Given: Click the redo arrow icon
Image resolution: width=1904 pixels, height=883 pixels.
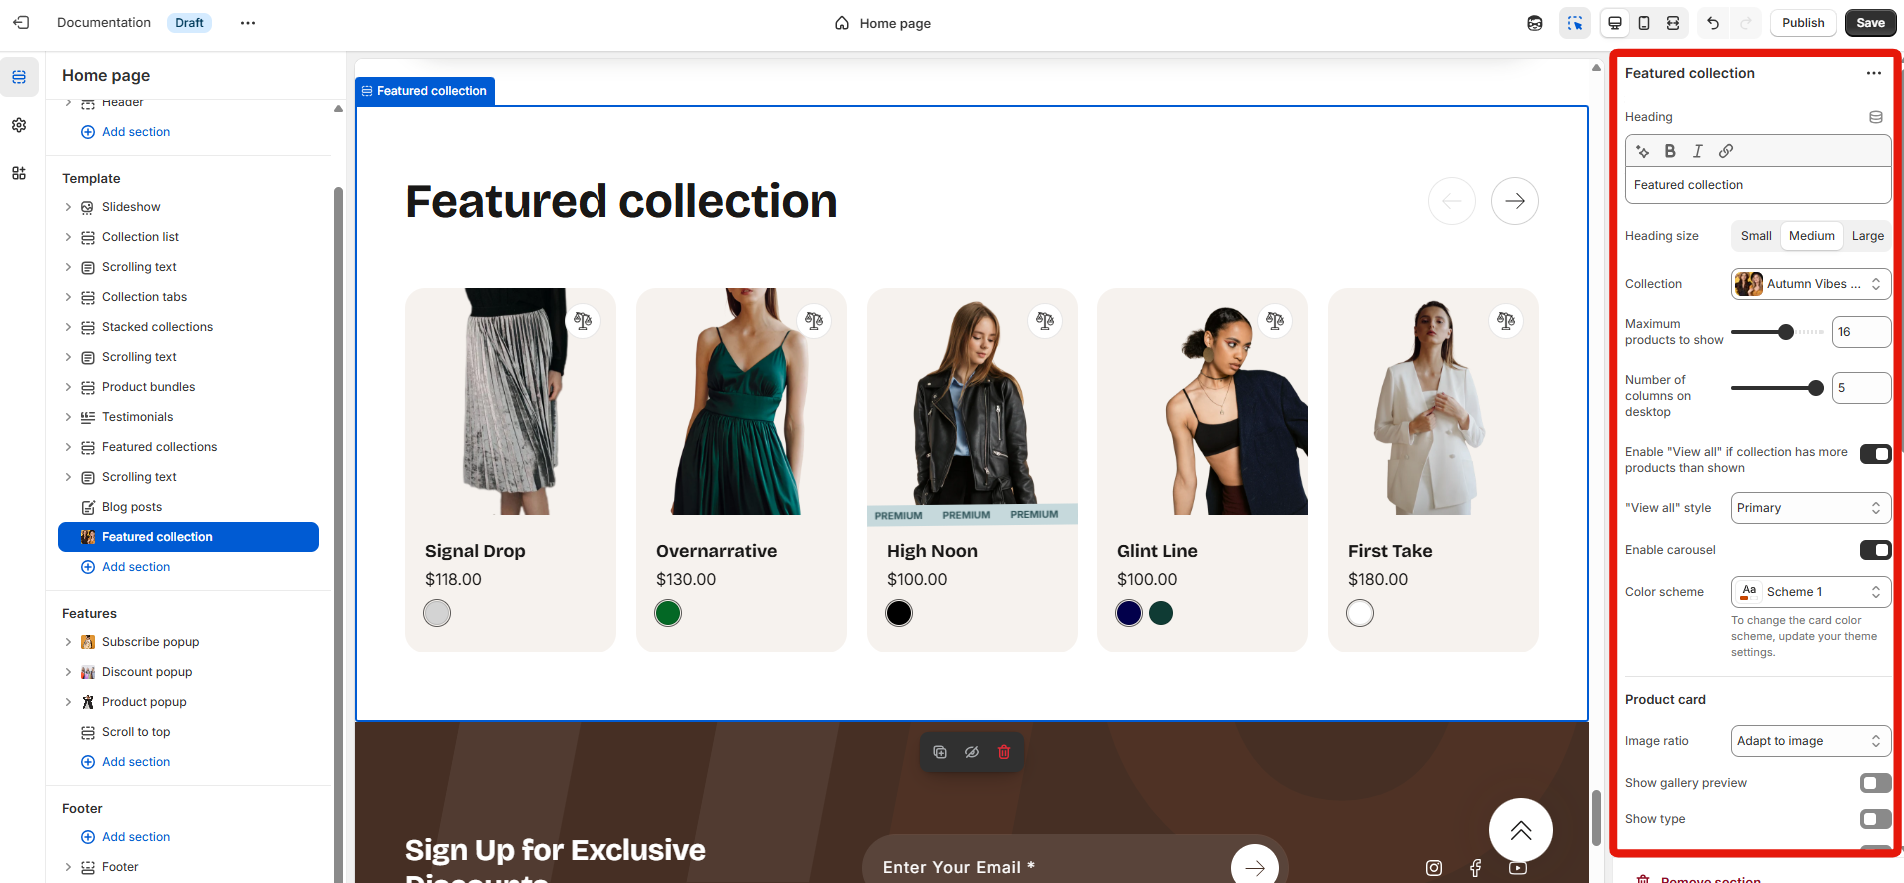Looking at the screenshot, I should (1746, 23).
